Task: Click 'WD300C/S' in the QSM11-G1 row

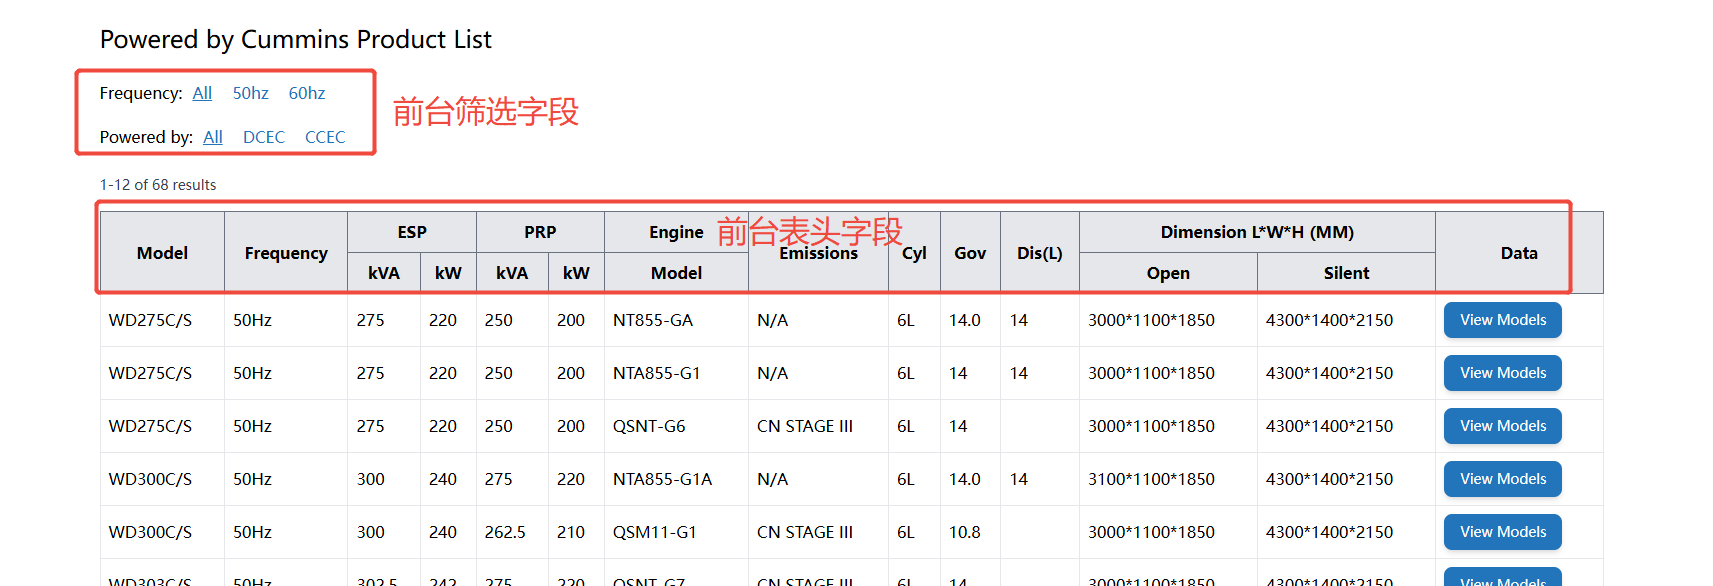Action: [150, 532]
